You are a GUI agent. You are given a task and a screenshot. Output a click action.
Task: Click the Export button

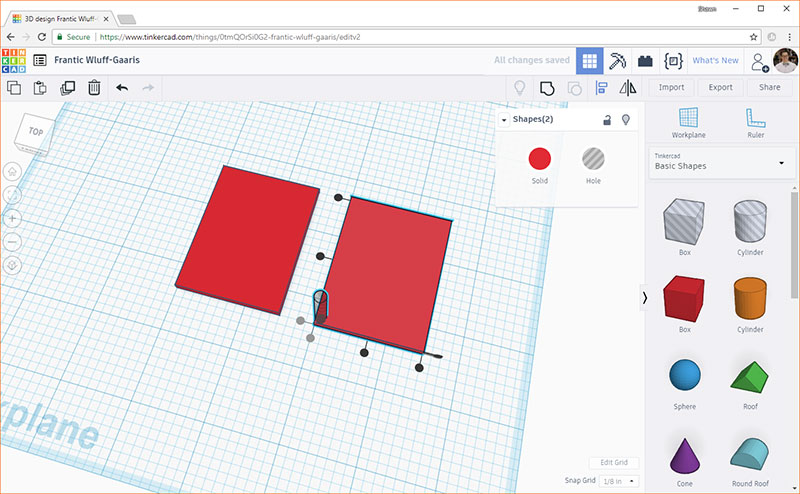pyautogui.click(x=720, y=88)
